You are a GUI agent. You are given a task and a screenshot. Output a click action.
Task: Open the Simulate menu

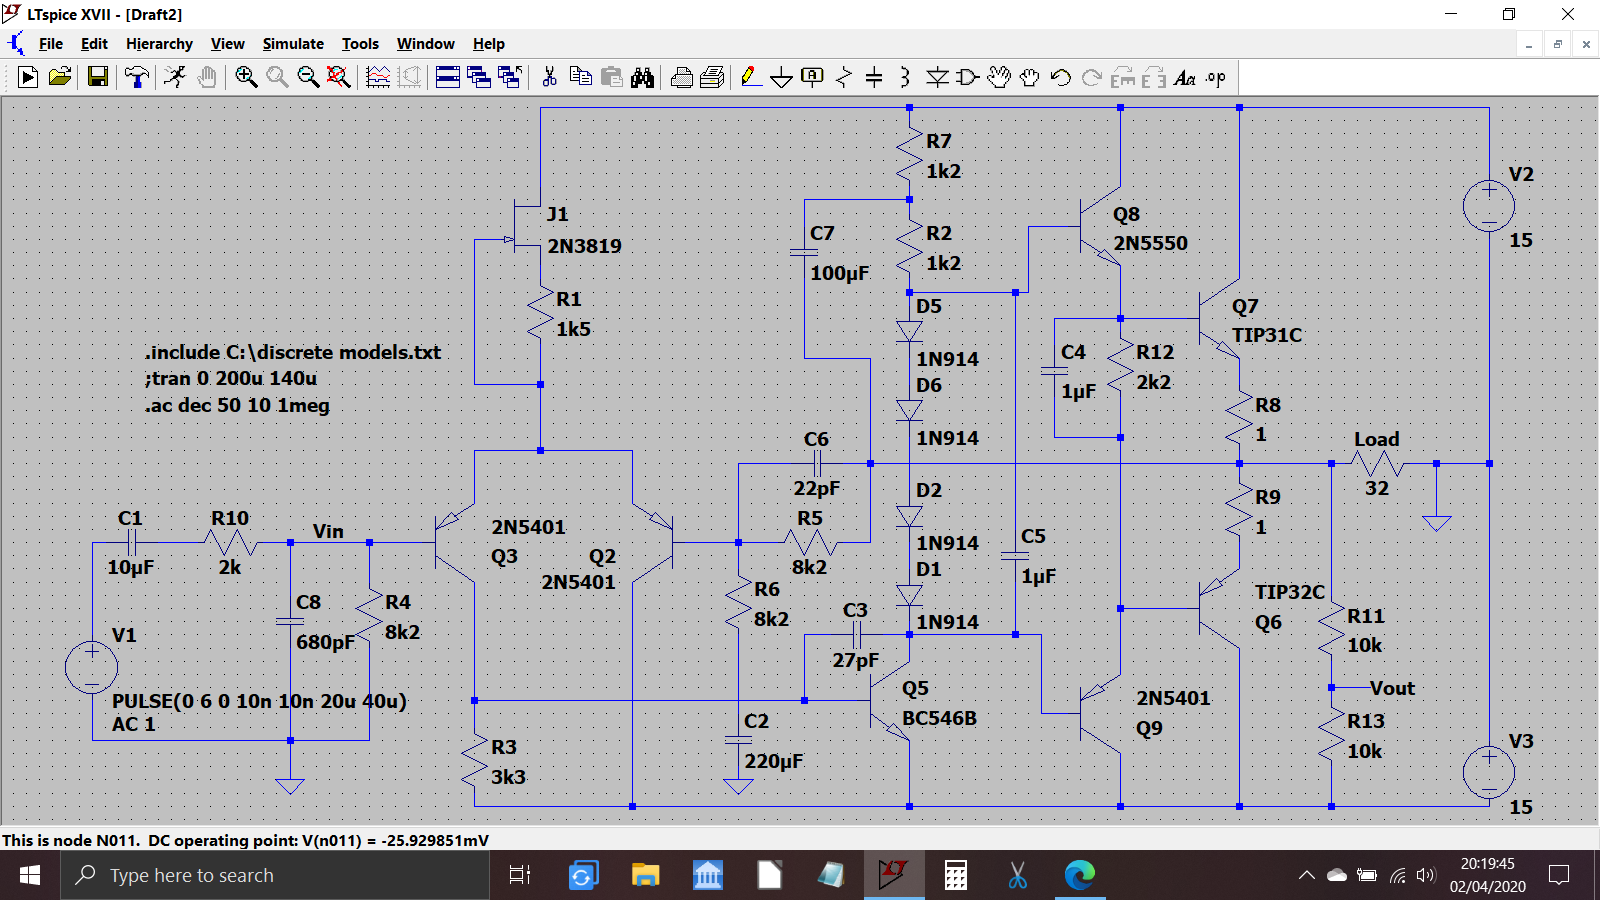(293, 44)
